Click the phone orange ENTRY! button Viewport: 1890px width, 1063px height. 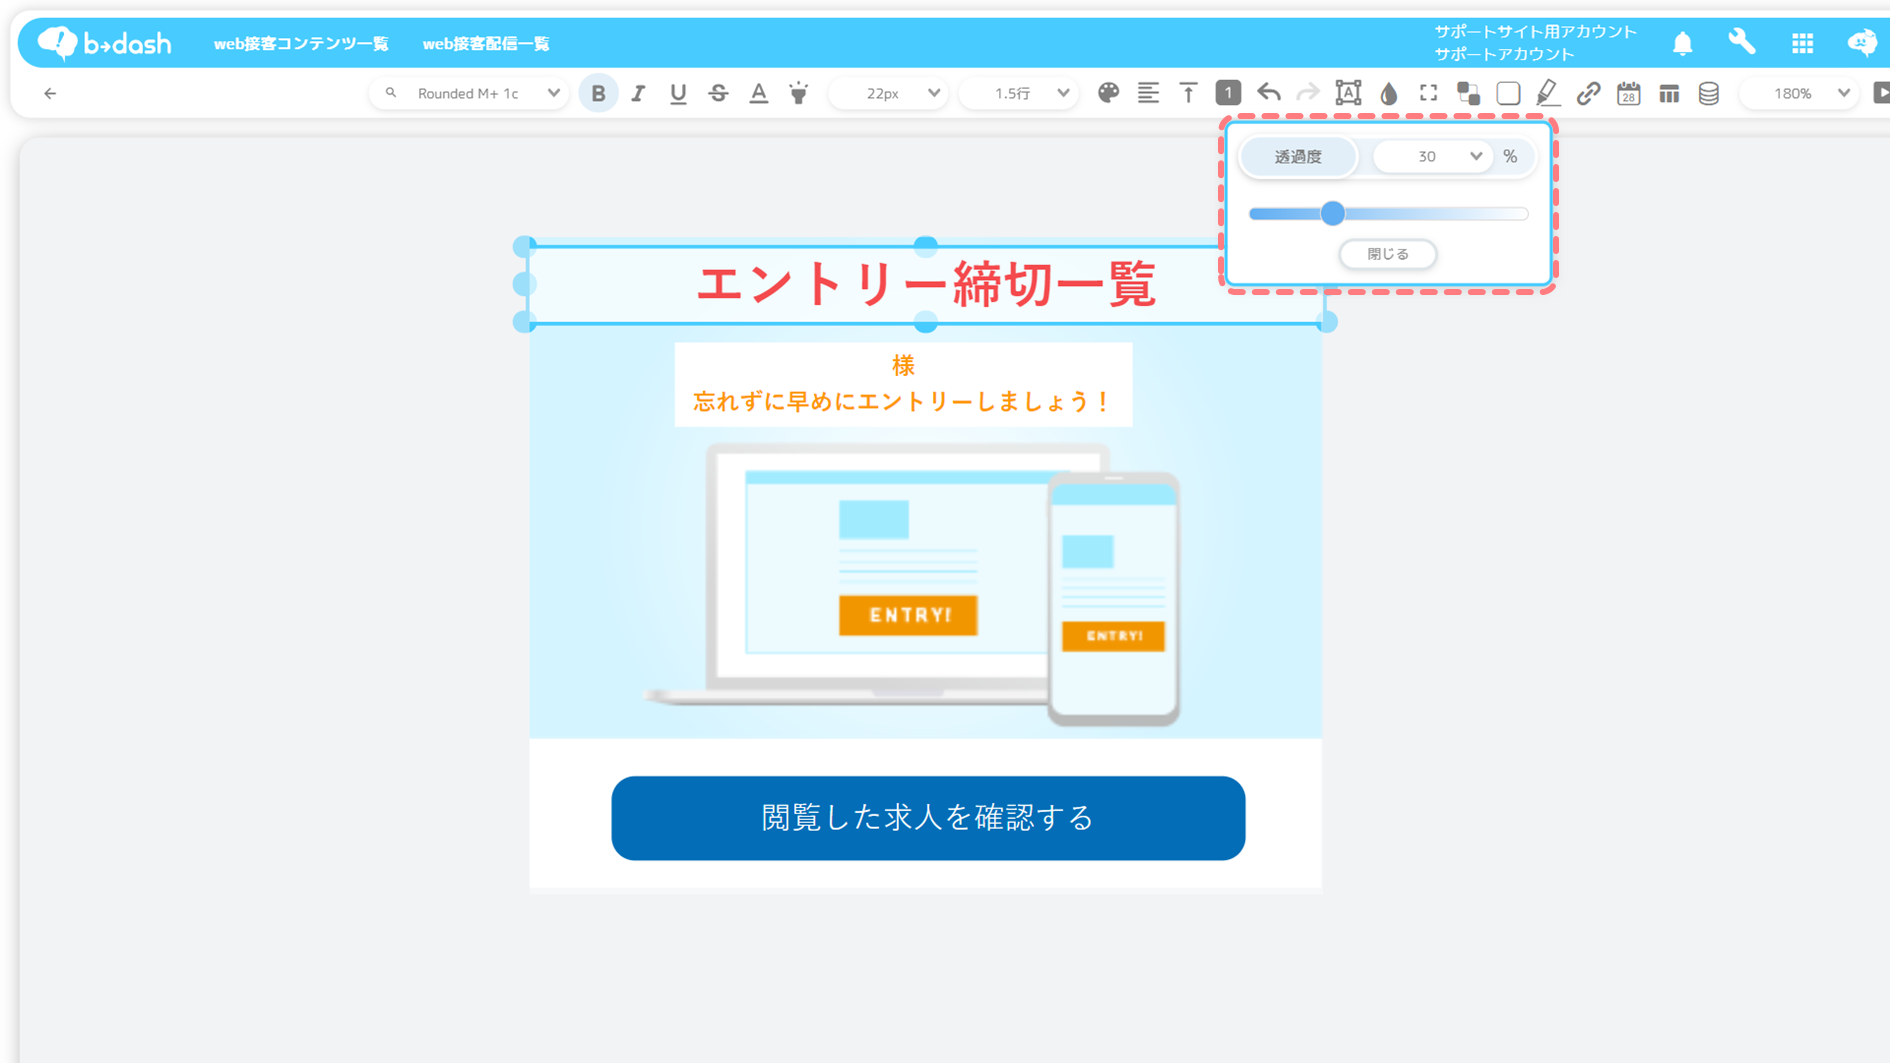(1113, 636)
